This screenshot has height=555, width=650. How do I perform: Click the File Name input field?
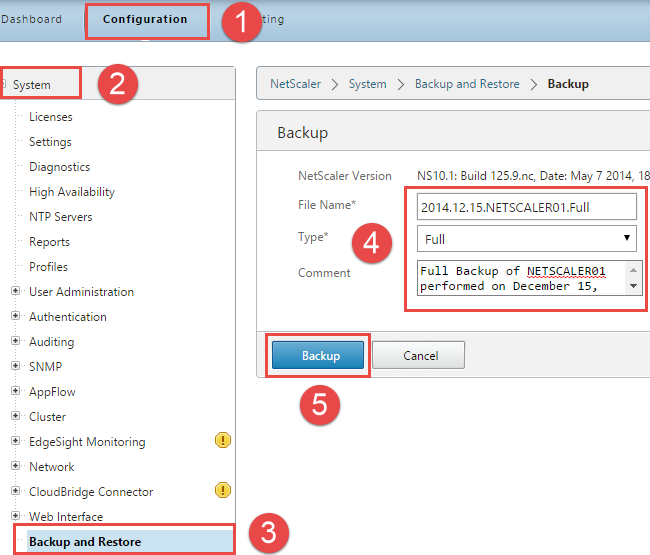tap(527, 206)
